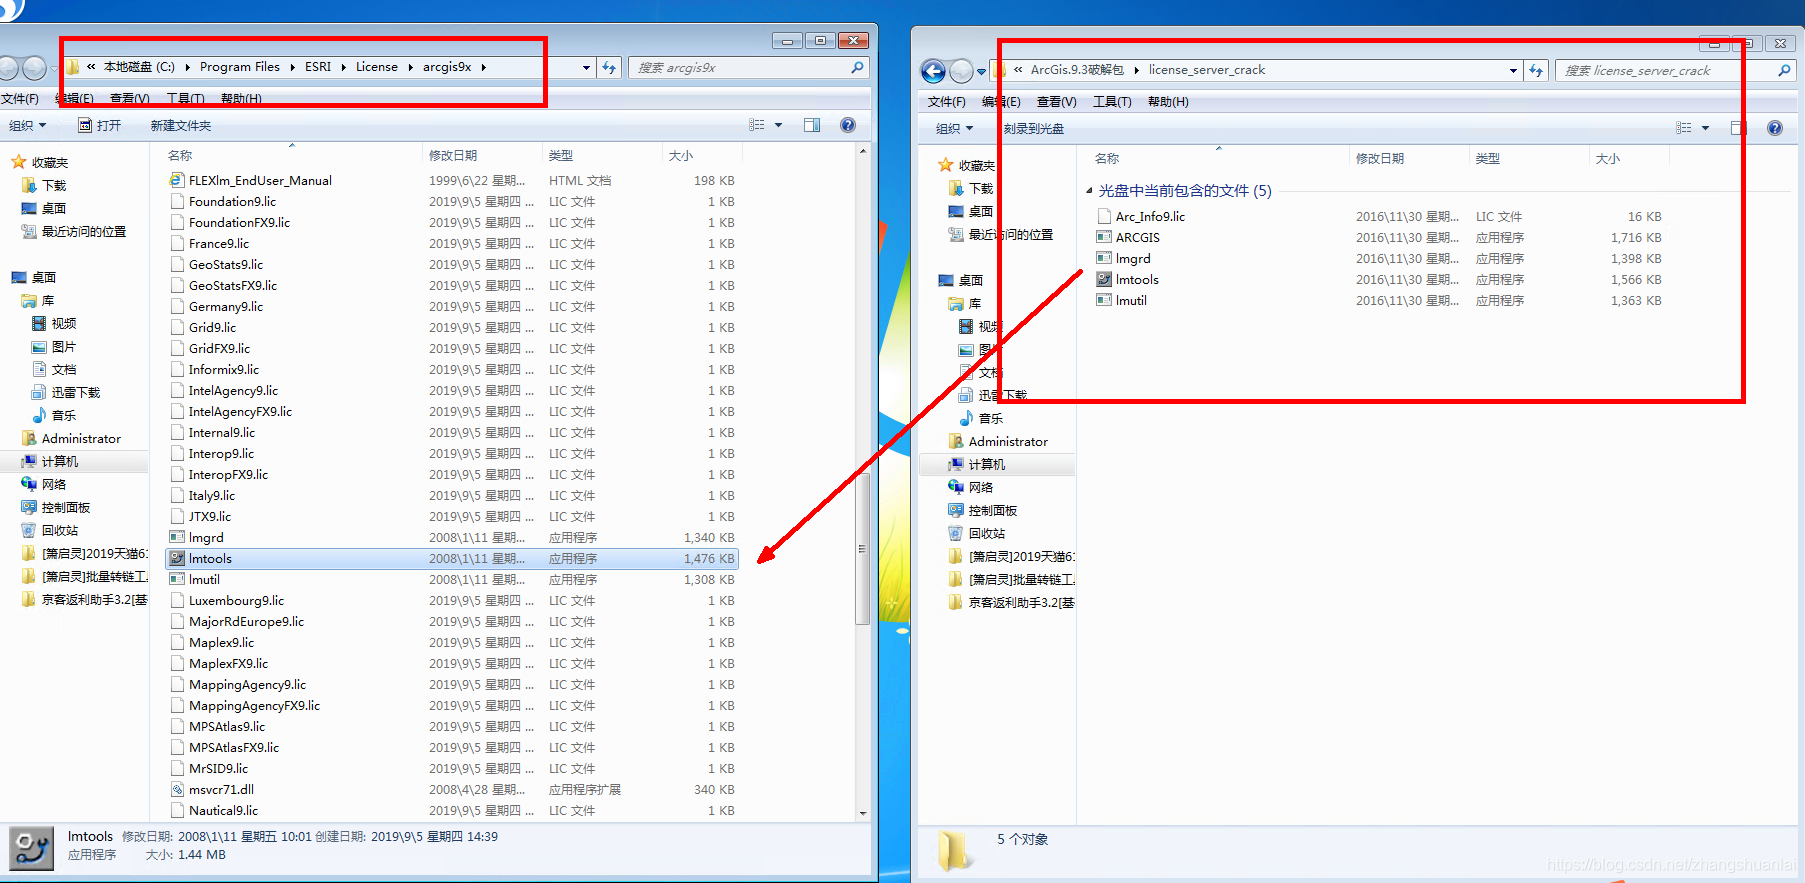
Task: Click 新建文件夹 button
Action: tap(181, 125)
